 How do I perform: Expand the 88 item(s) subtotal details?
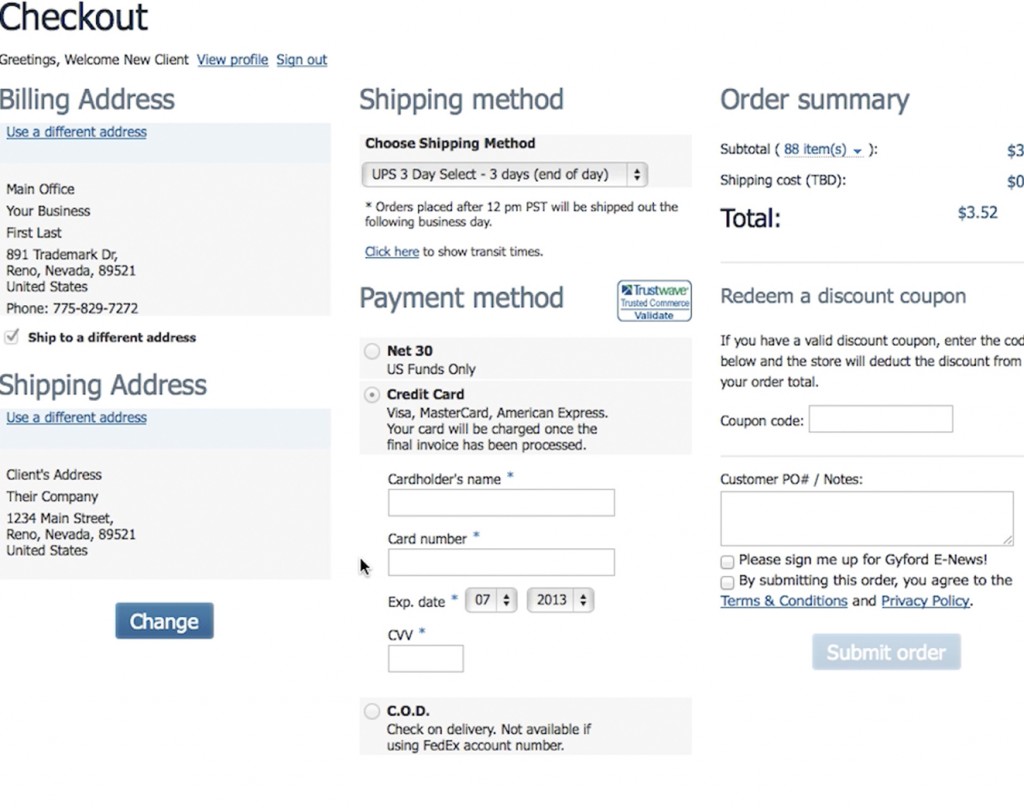coord(821,148)
